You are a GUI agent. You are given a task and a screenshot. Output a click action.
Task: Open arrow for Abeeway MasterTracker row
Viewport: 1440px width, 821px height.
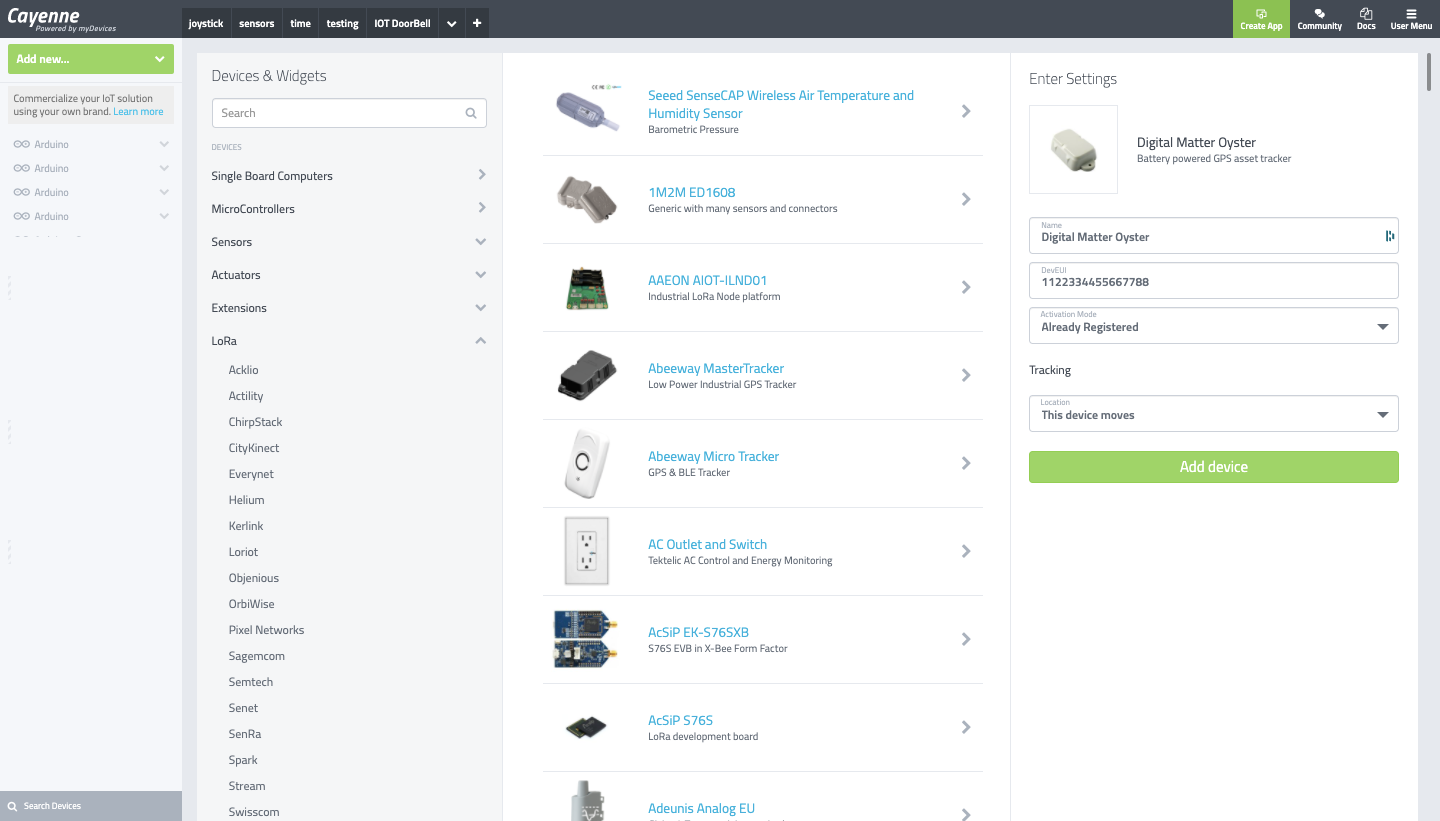966,375
